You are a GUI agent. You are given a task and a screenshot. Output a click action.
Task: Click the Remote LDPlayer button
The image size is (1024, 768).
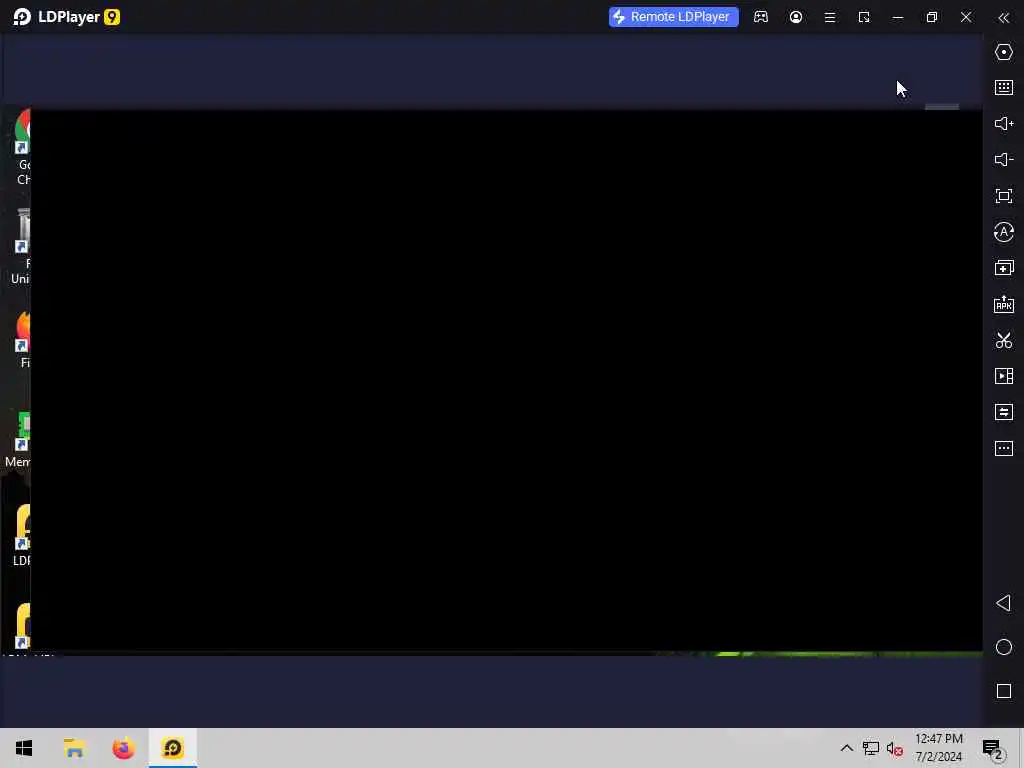[x=673, y=17]
